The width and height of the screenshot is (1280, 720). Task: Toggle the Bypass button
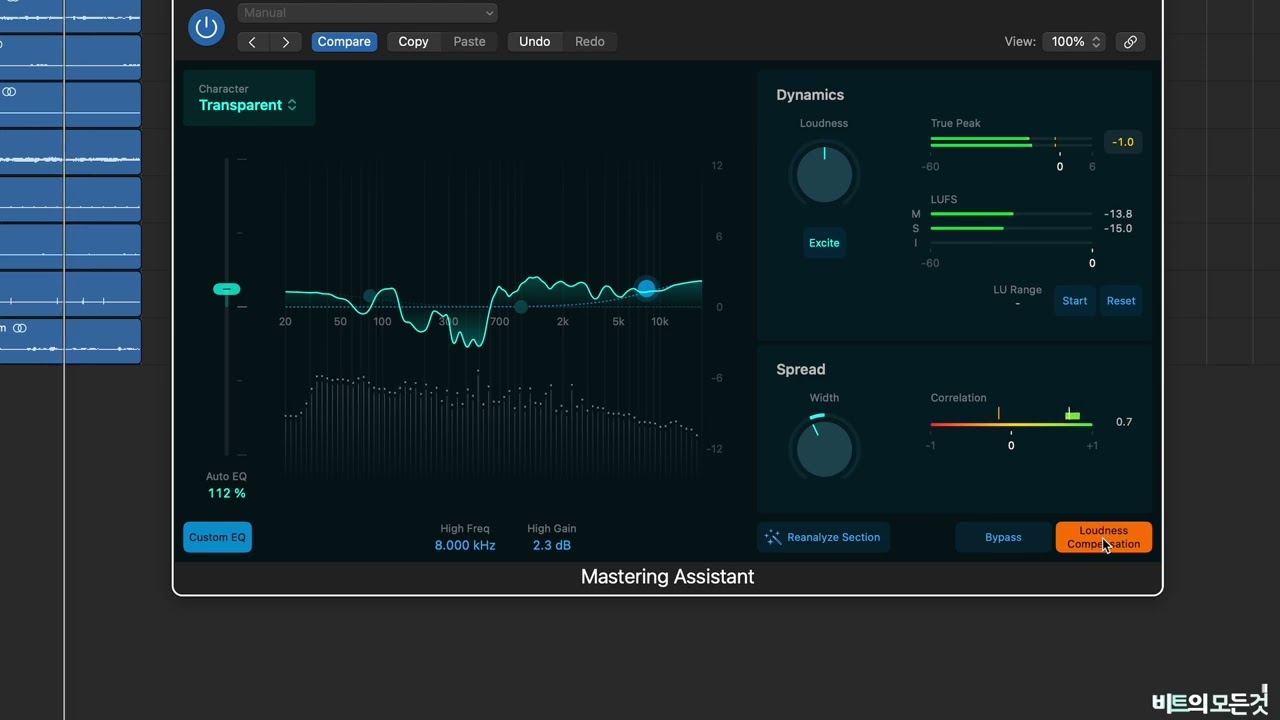click(x=1003, y=537)
